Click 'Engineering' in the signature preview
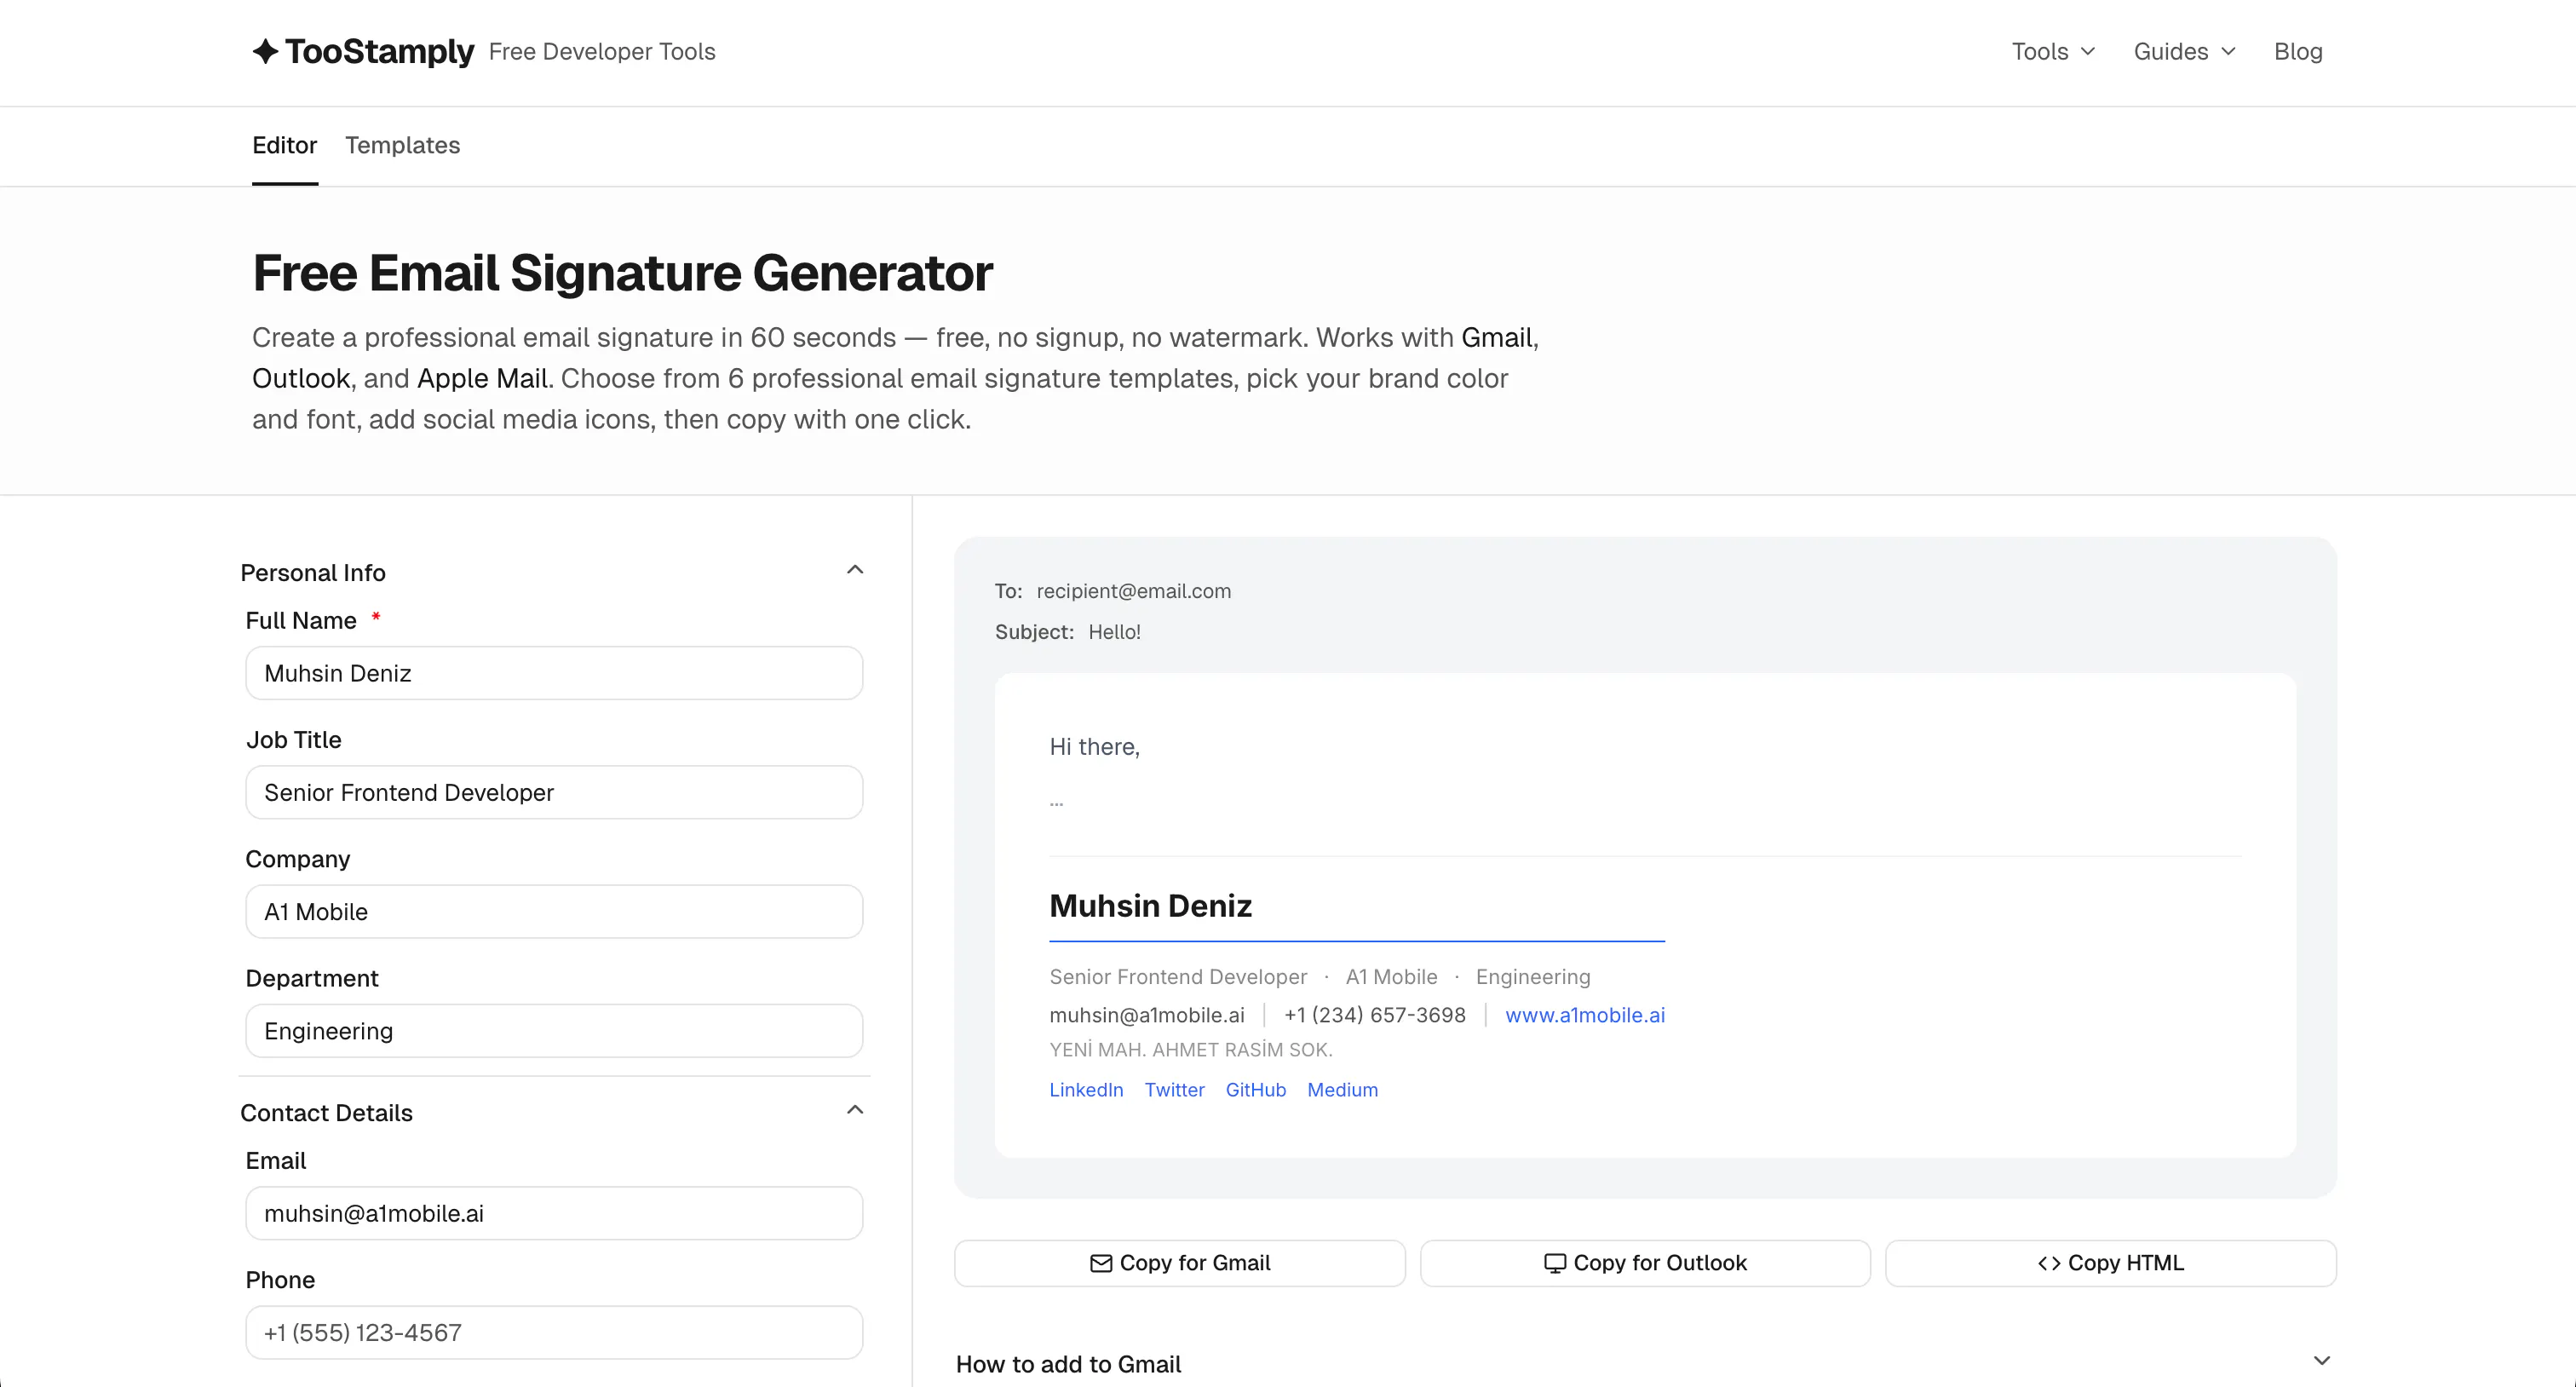2576x1387 pixels. [1533, 977]
